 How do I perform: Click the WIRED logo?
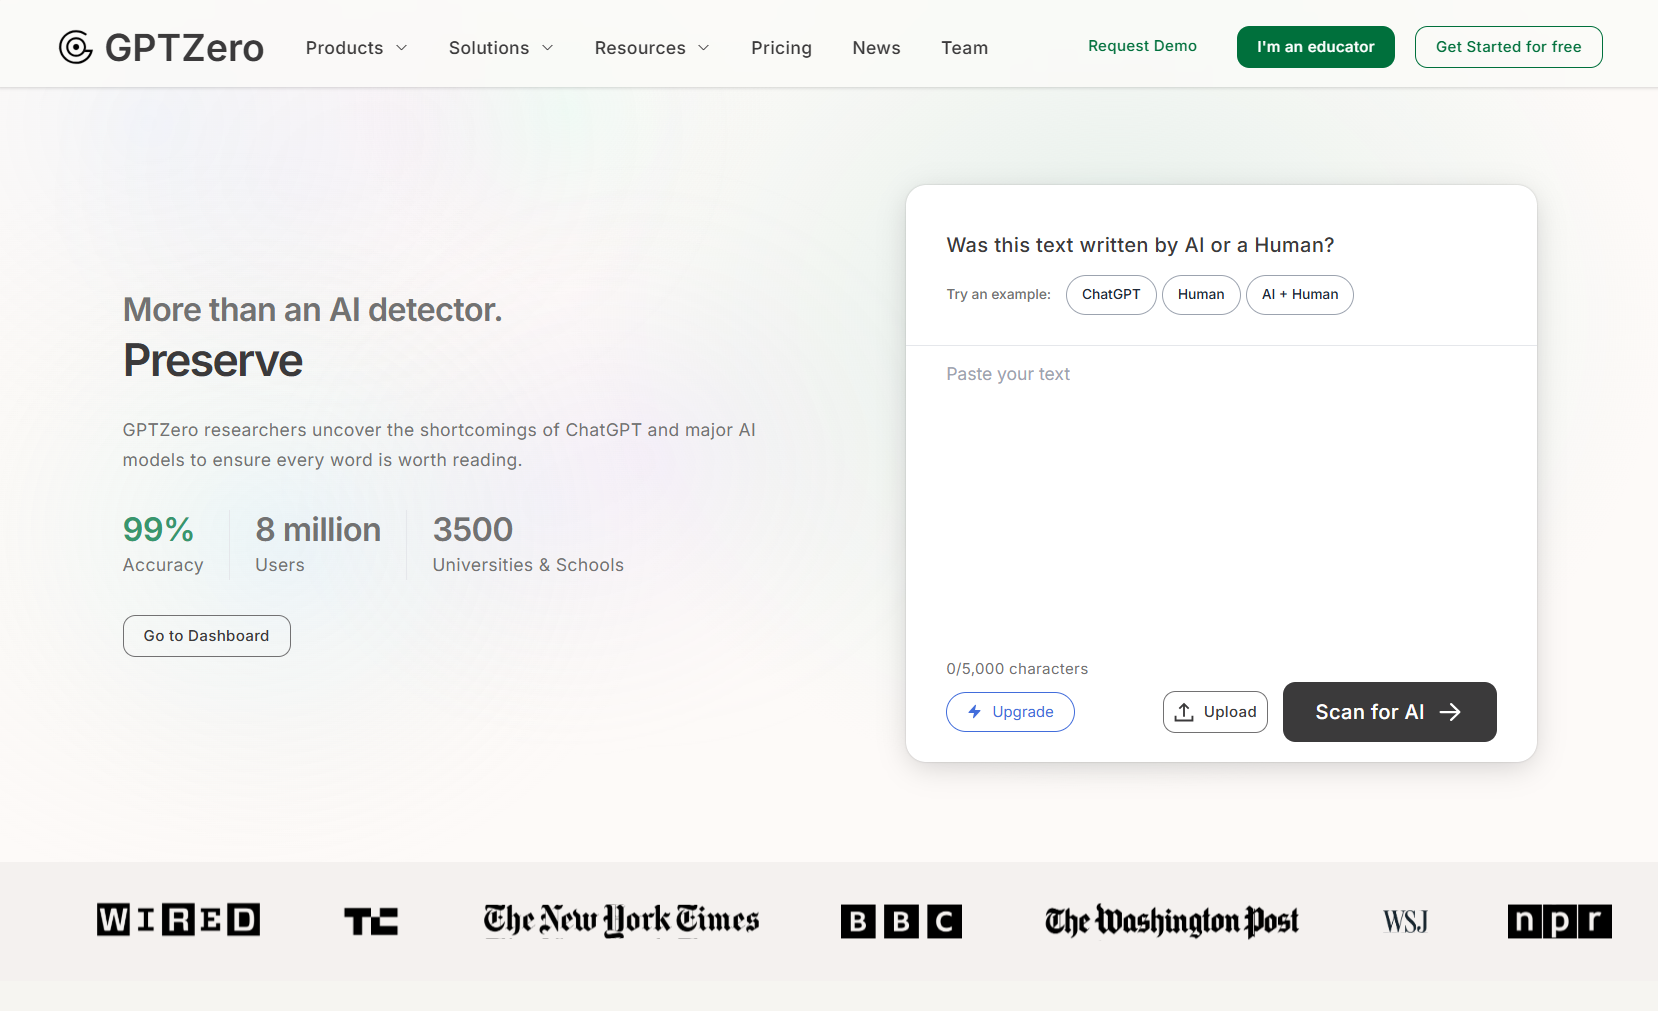click(178, 919)
